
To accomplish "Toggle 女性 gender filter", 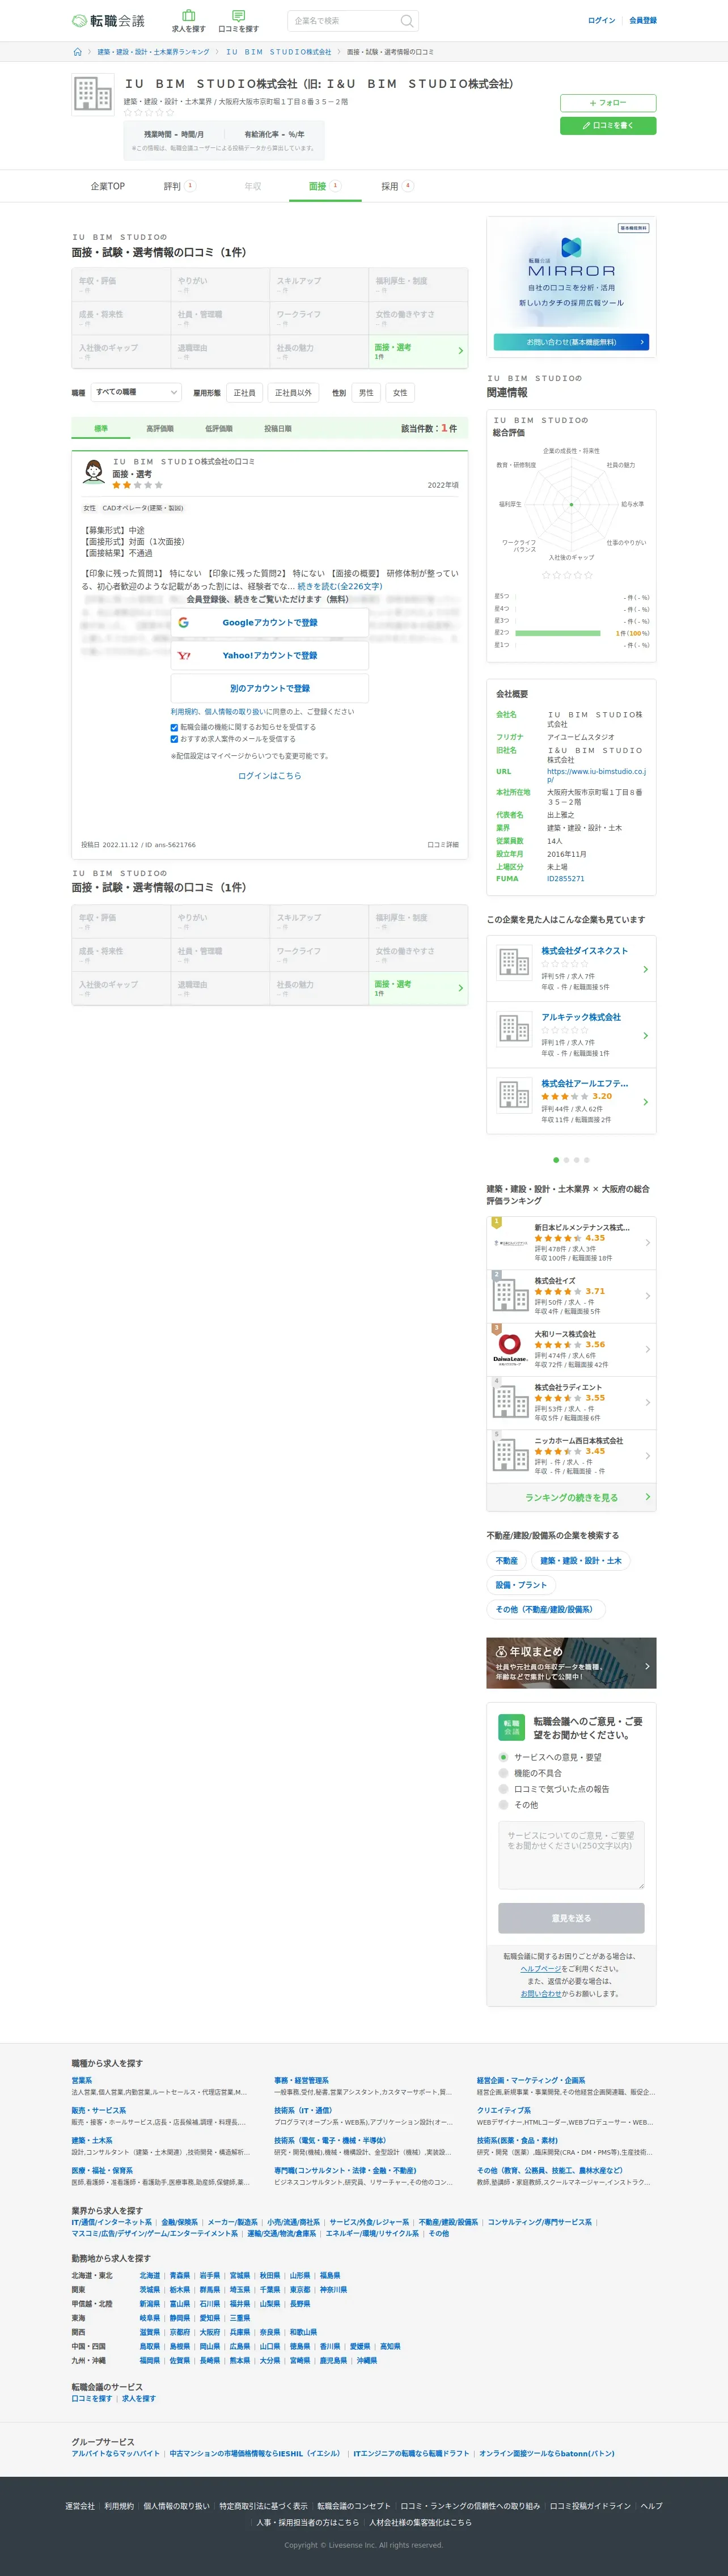I will coord(400,393).
